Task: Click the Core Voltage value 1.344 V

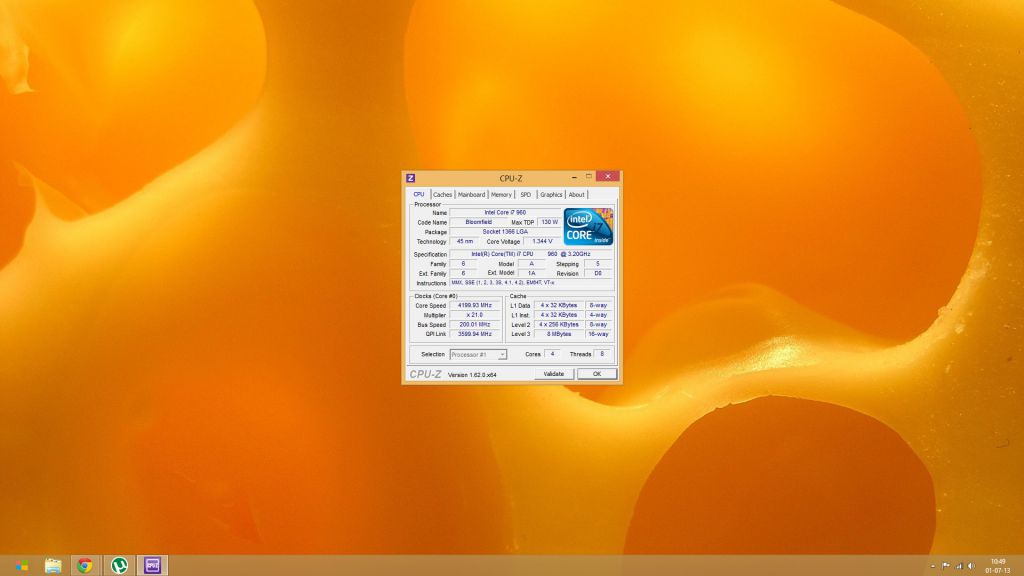Action: tap(542, 242)
